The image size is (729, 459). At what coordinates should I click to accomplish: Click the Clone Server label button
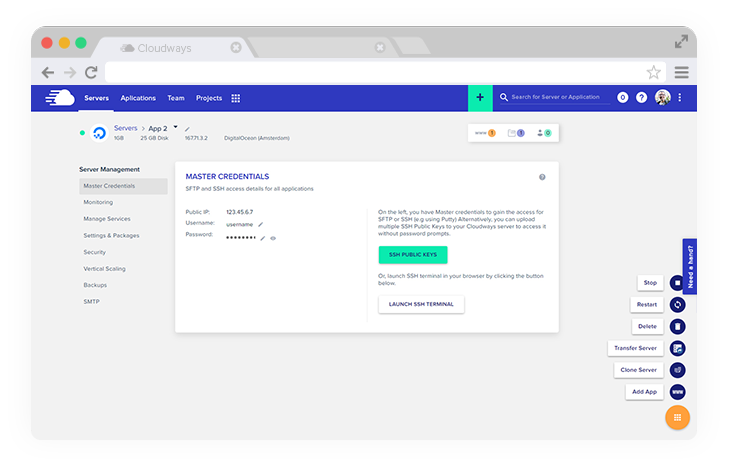click(x=638, y=370)
